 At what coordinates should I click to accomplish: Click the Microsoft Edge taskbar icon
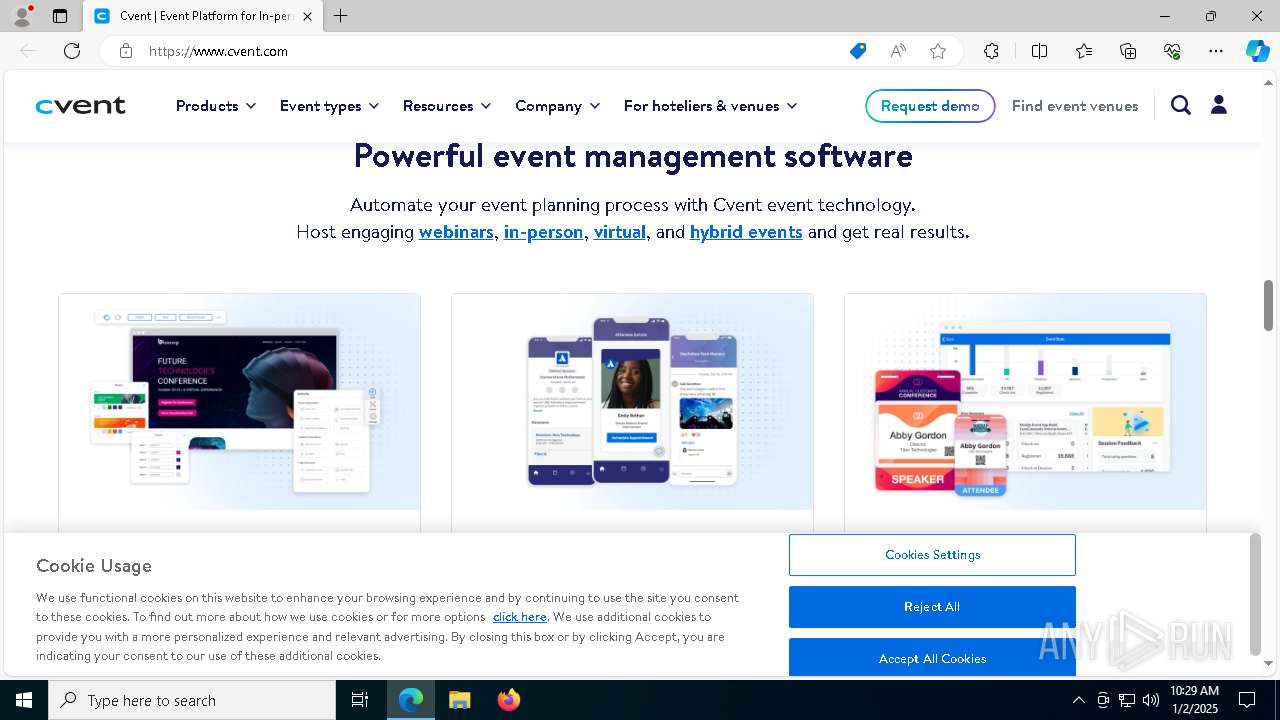point(411,700)
